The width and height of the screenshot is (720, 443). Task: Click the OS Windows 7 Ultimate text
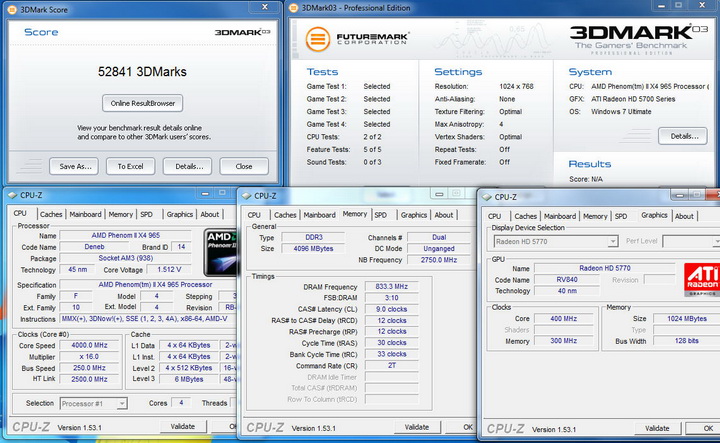[x=621, y=112]
